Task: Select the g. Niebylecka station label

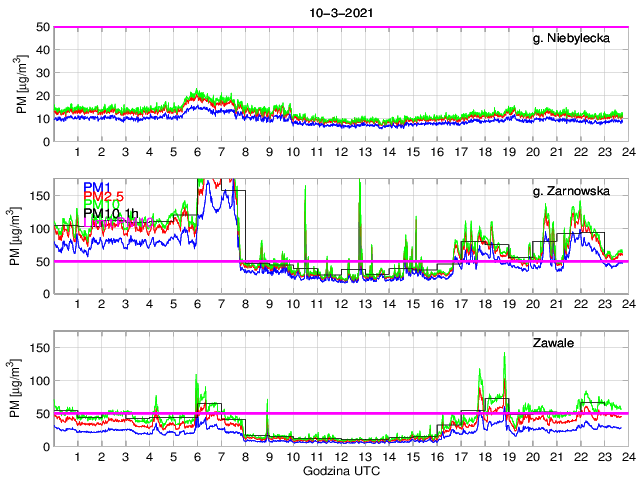Action: coord(571,38)
